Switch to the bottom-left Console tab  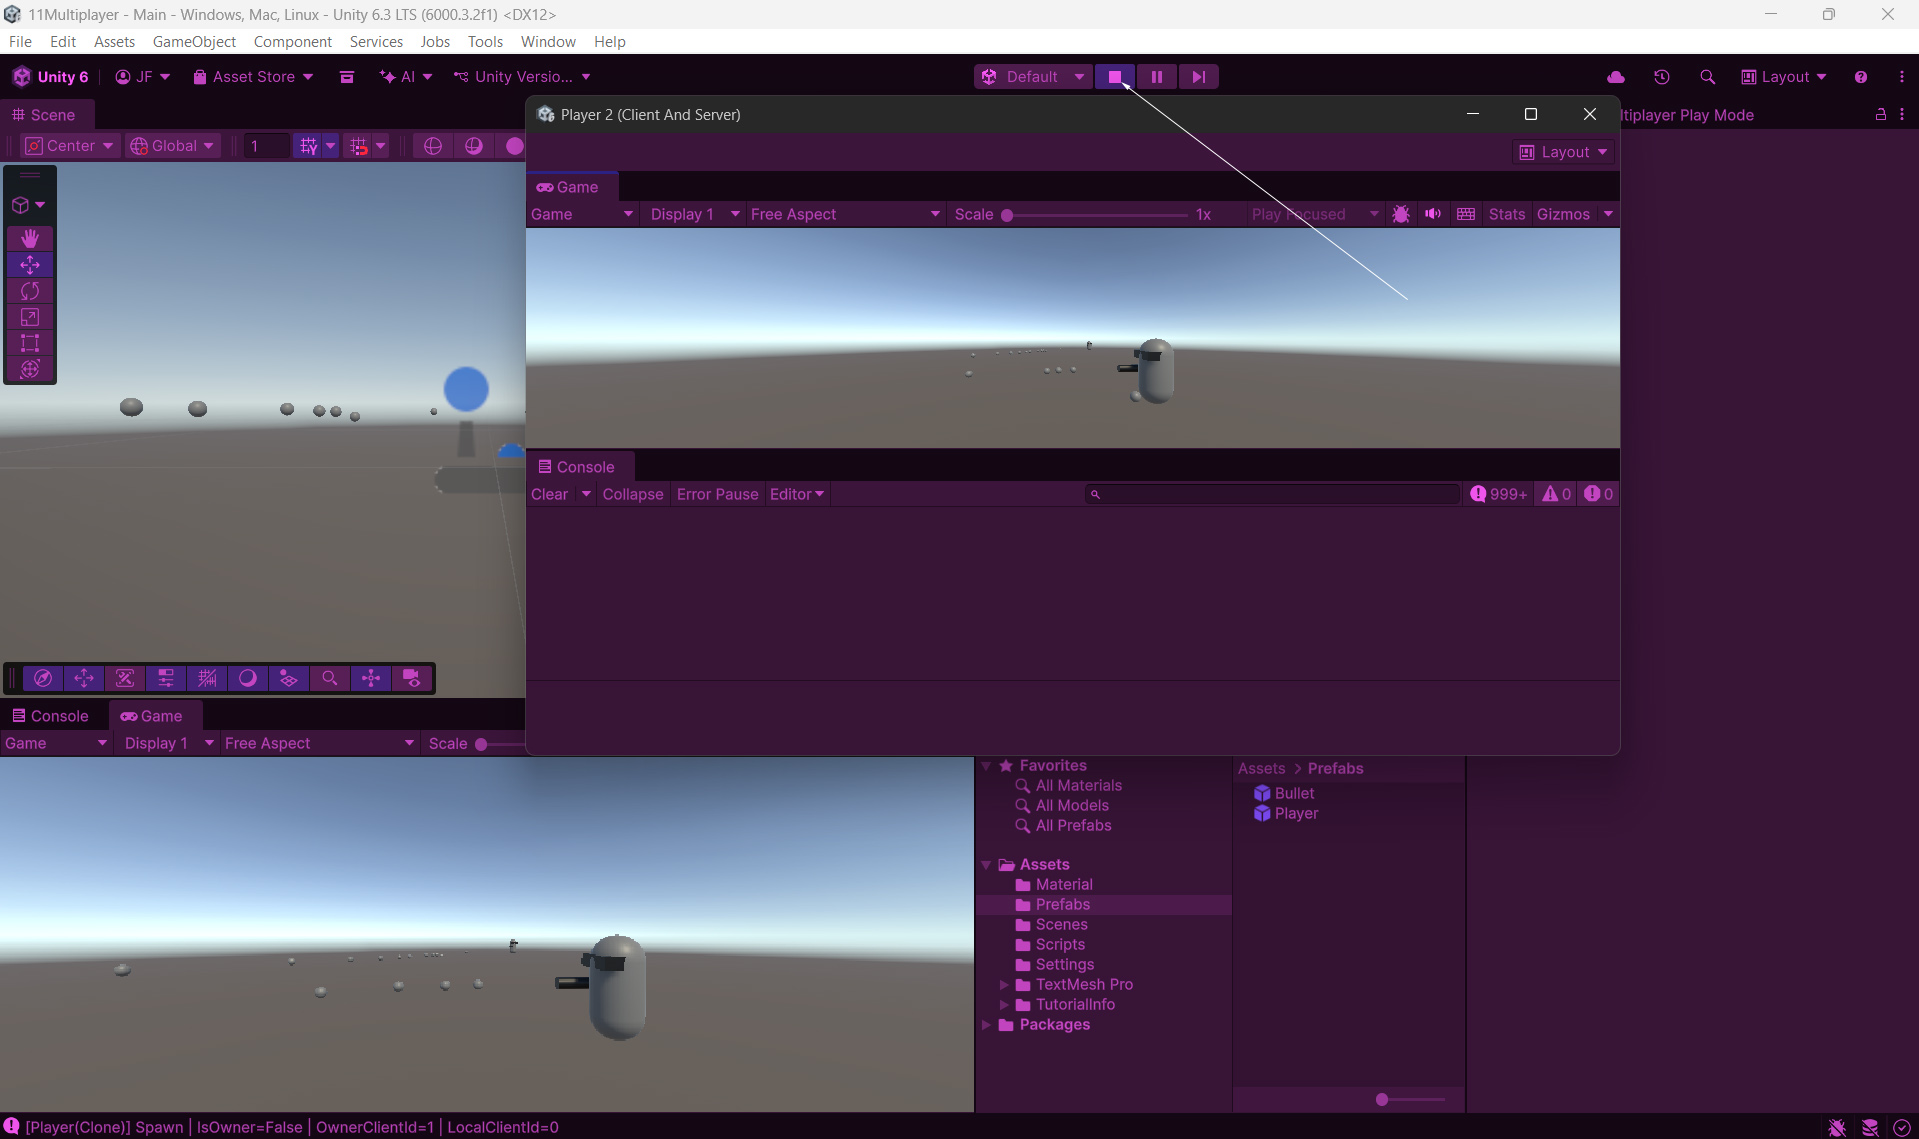coord(50,716)
